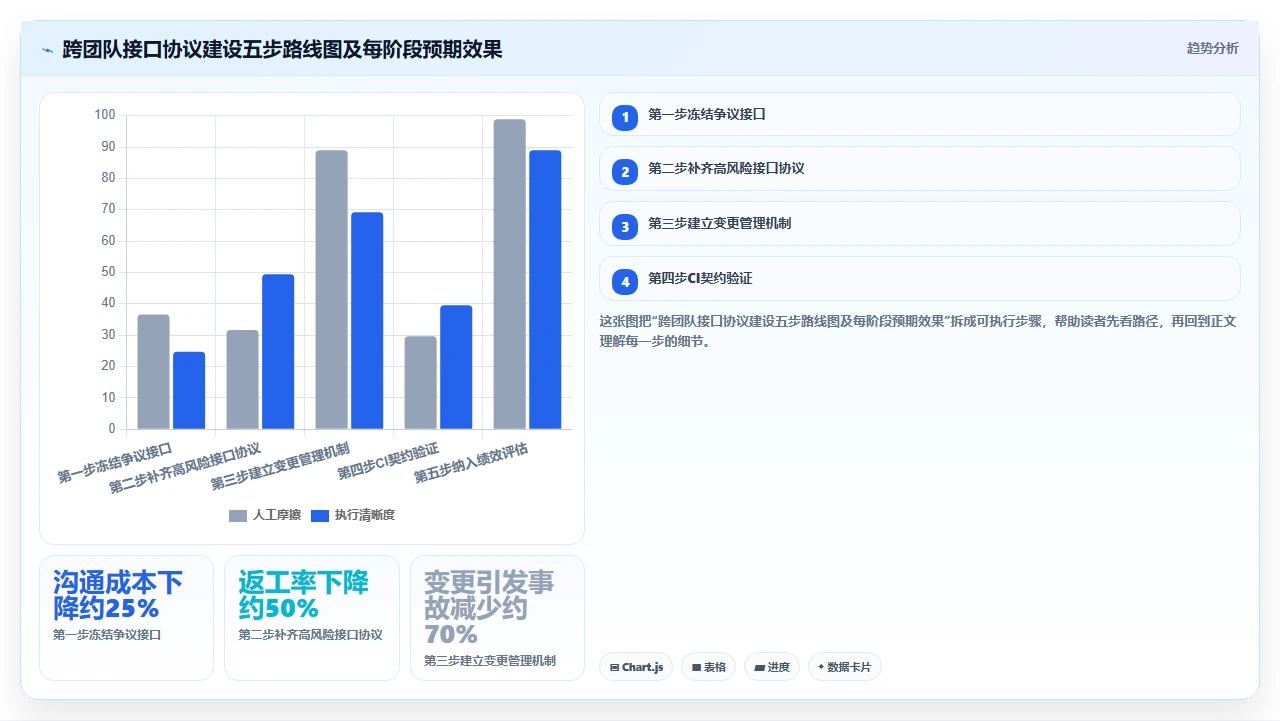Toggle the 人工摩擦 legend swatch
The height and width of the screenshot is (721, 1280).
[237, 515]
